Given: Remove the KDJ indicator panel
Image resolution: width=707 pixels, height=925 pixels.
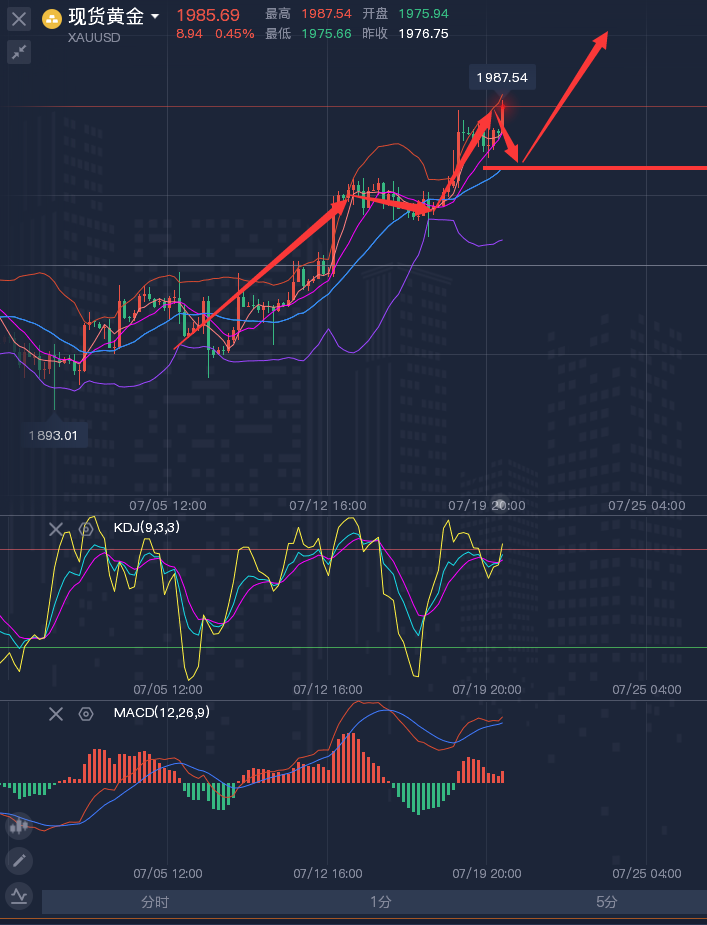Looking at the screenshot, I should pos(56,529).
